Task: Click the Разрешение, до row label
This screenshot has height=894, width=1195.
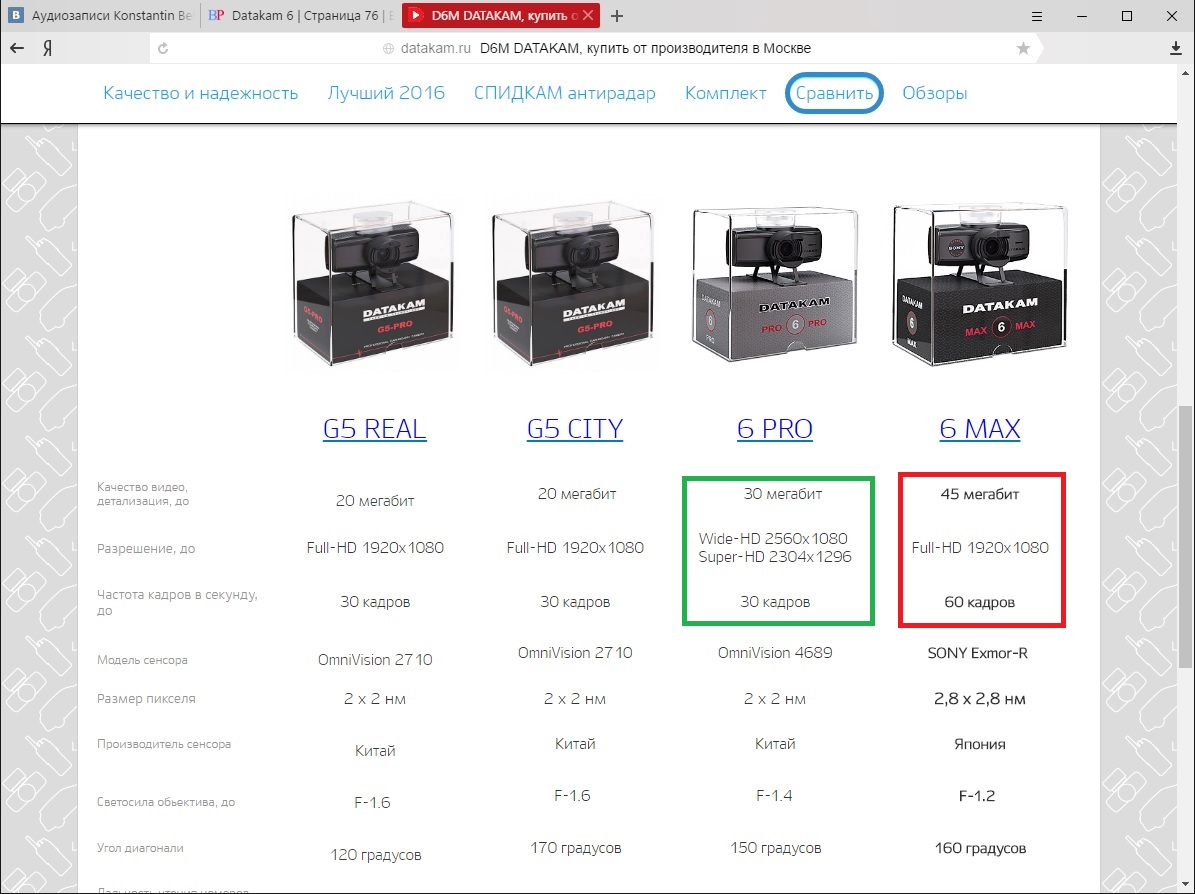Action: [146, 549]
